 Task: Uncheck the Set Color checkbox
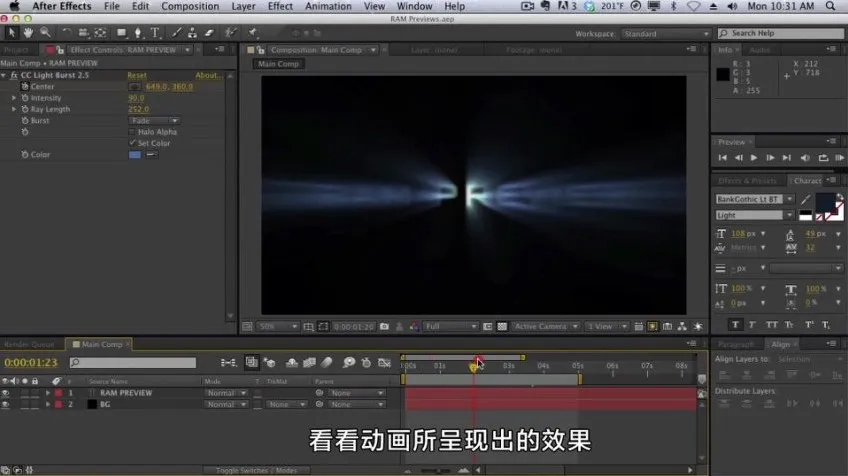[x=132, y=143]
